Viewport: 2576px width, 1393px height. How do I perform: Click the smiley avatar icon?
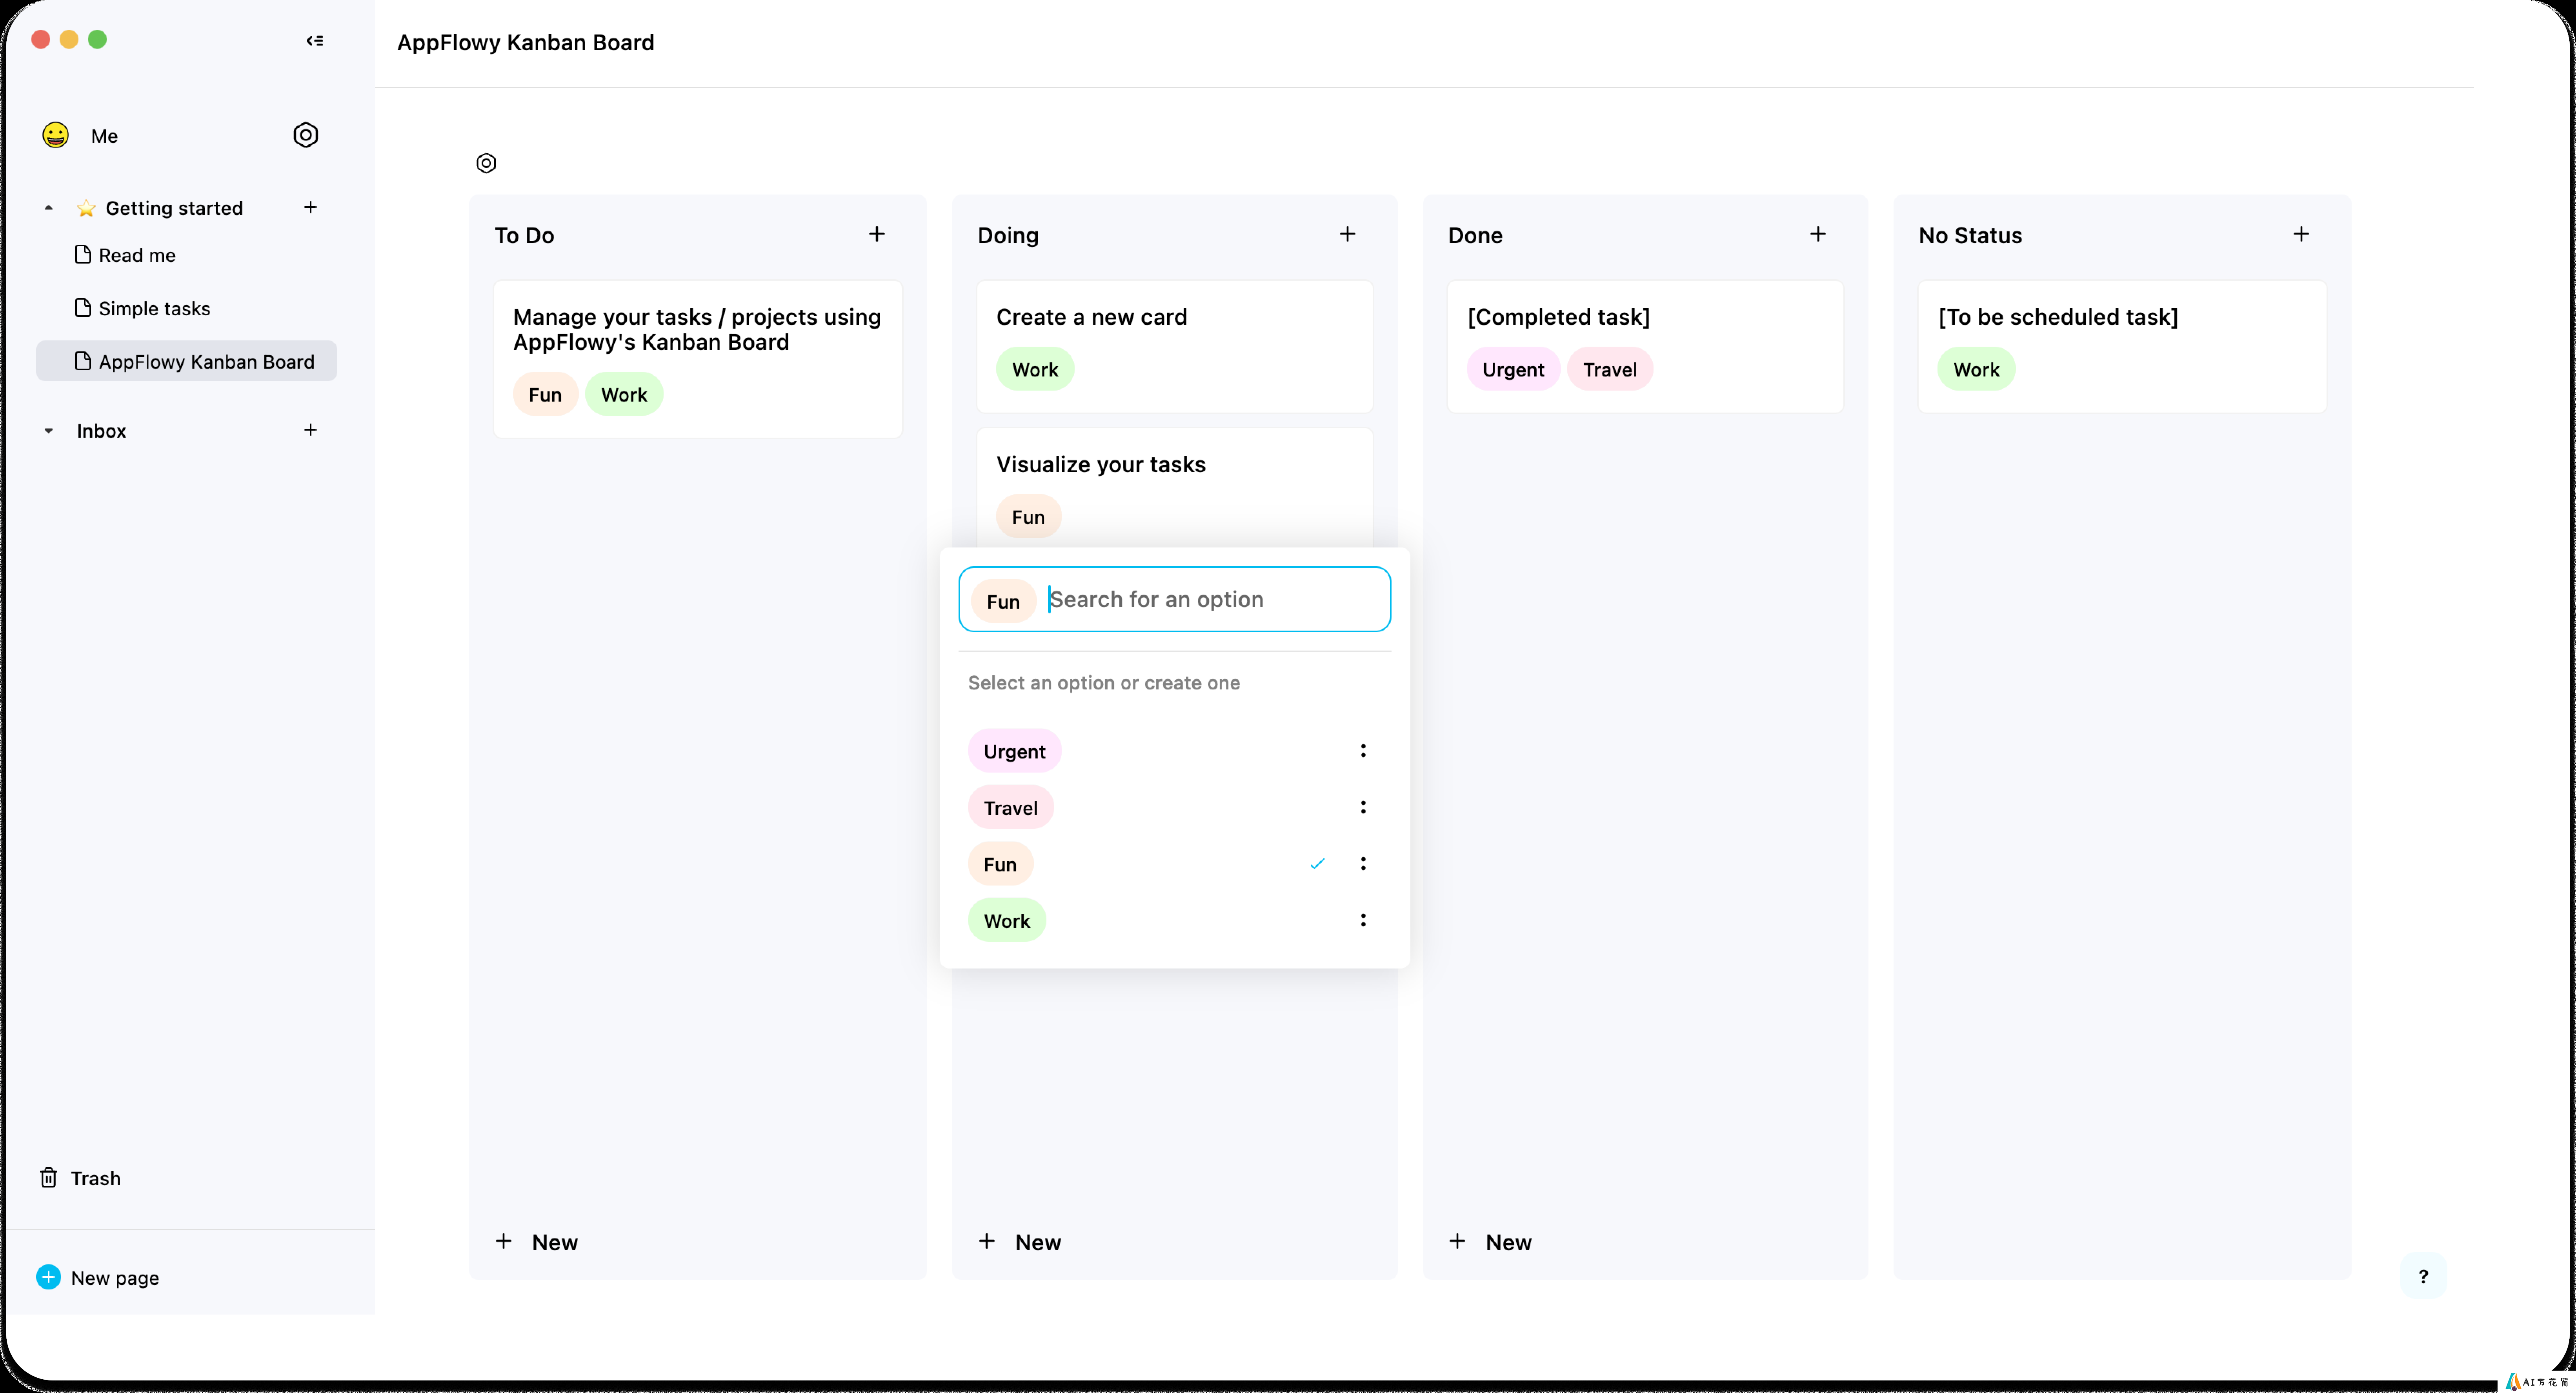(56, 135)
